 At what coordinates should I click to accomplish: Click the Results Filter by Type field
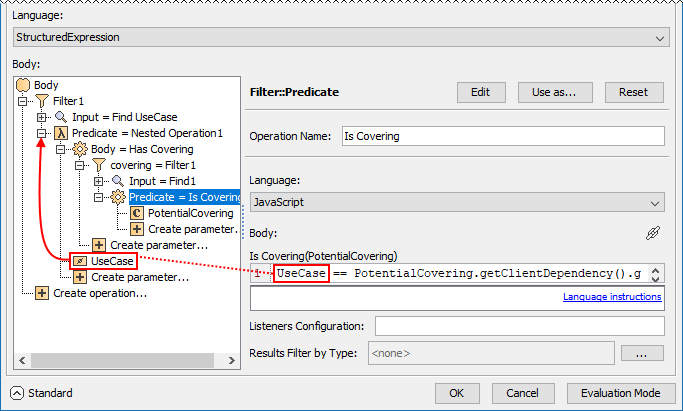491,353
